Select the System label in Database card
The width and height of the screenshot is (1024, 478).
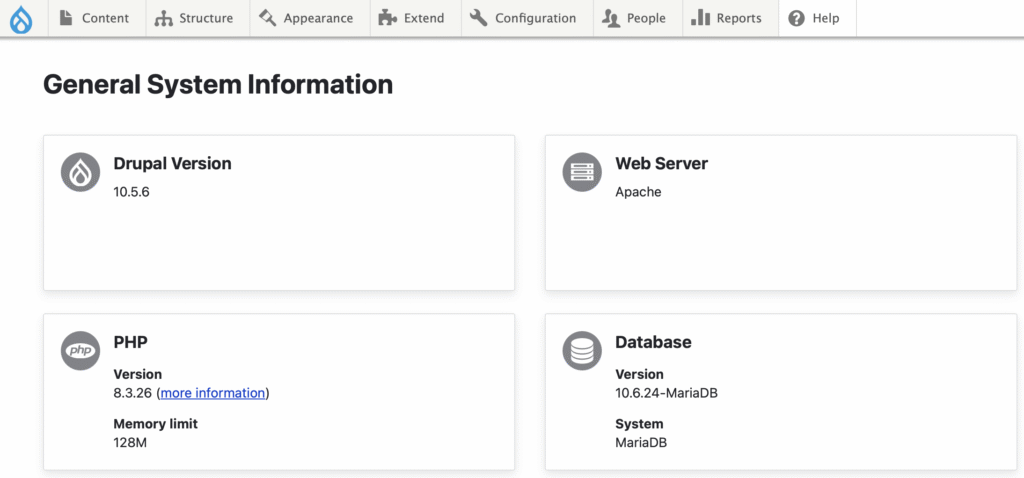[639, 424]
